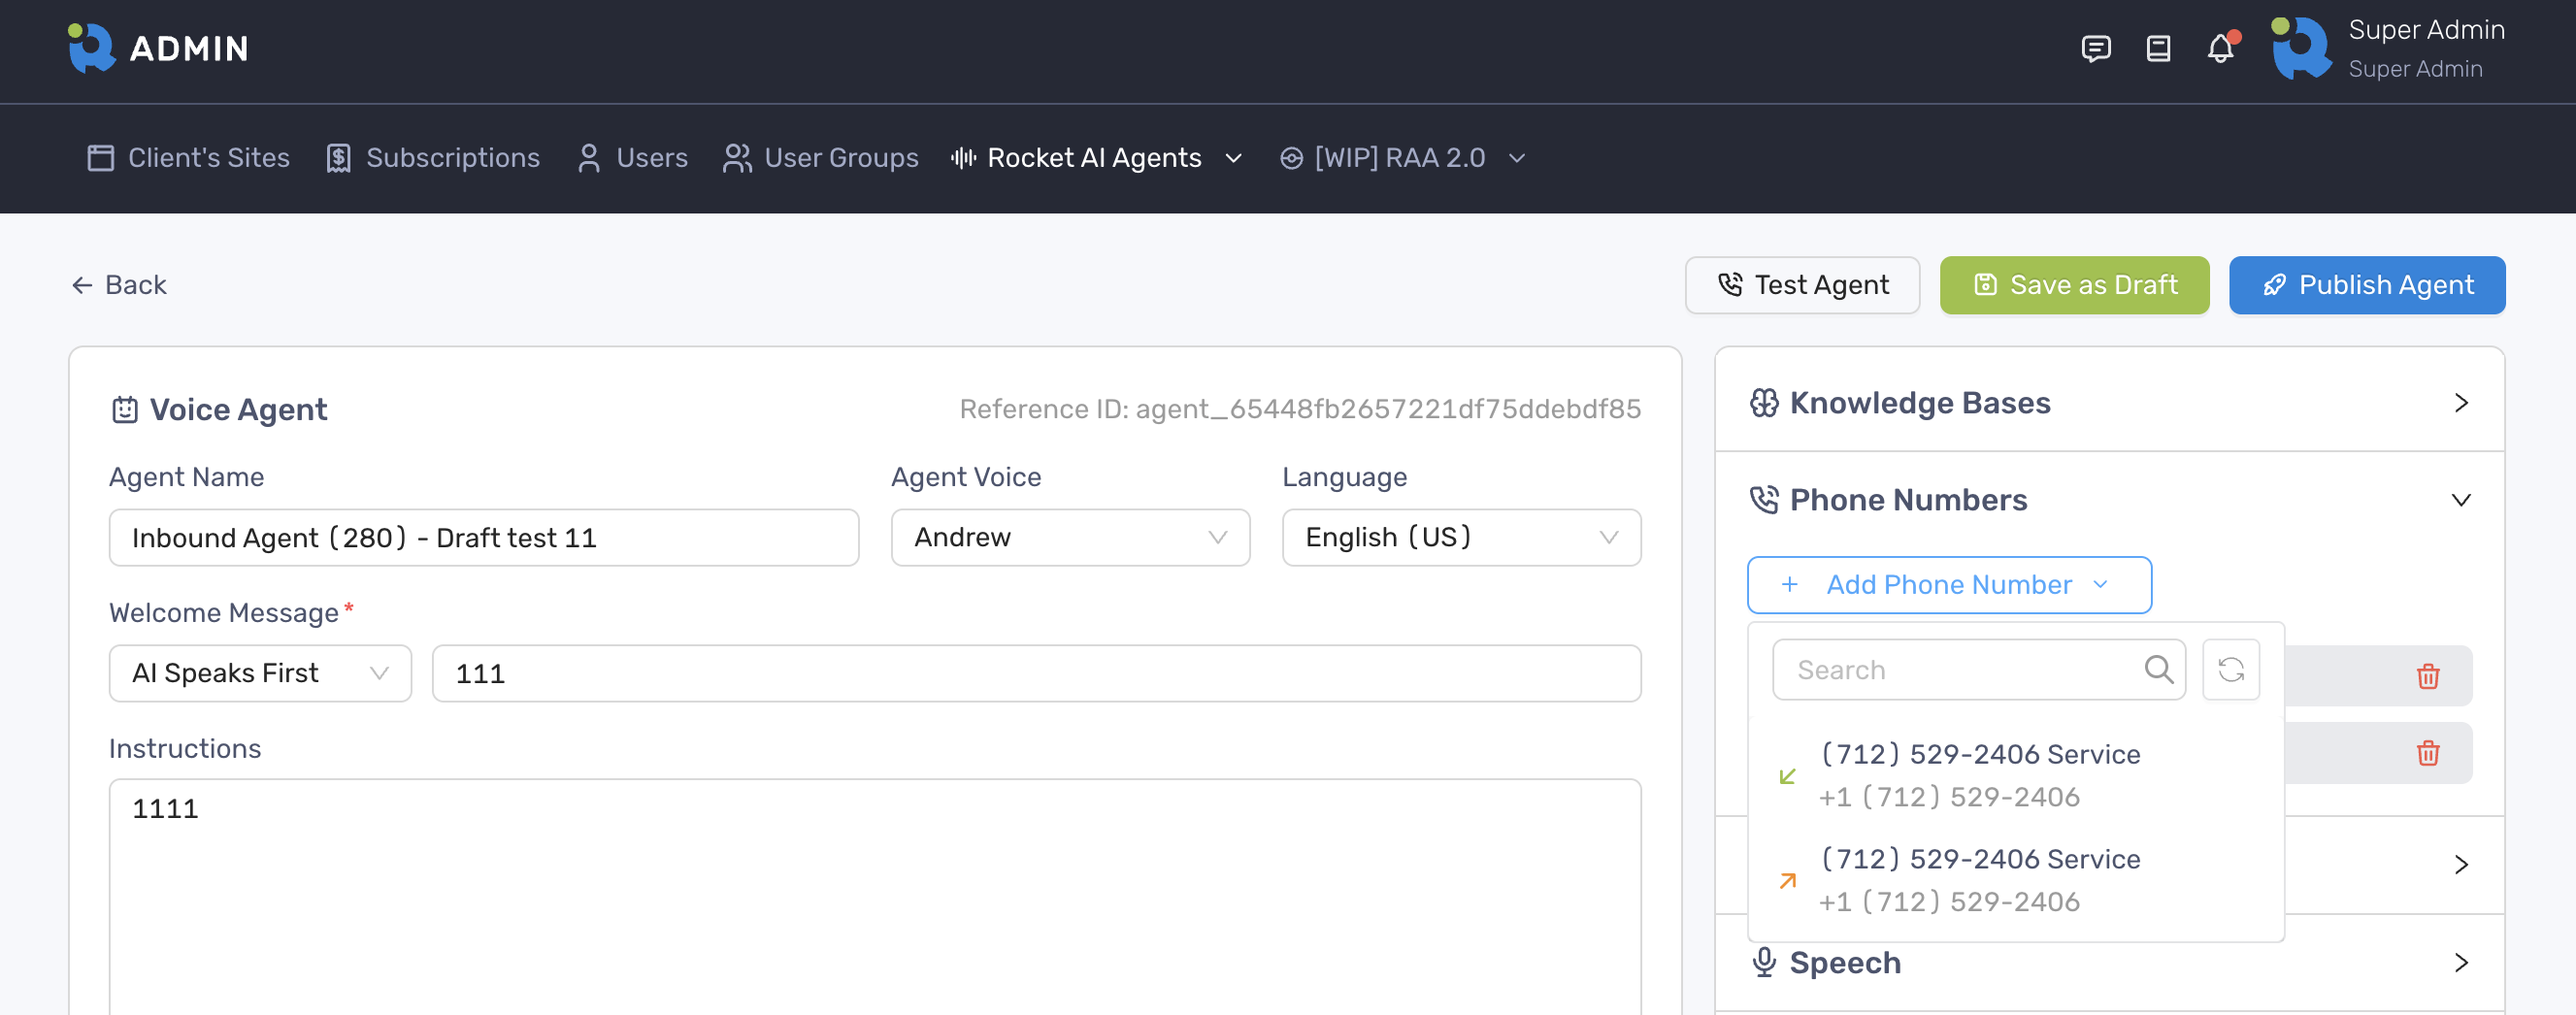Open the chat messages icon in header
The height and width of the screenshot is (1015, 2576).
(x=2095, y=48)
